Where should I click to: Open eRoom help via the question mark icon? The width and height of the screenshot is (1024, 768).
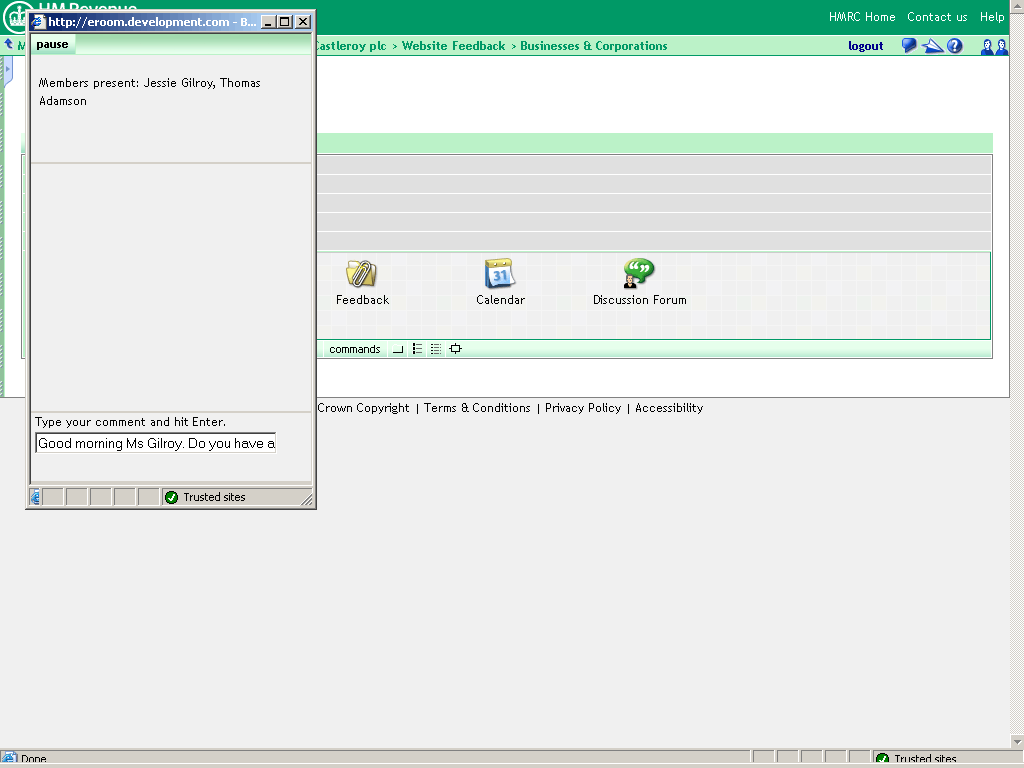[954, 45]
